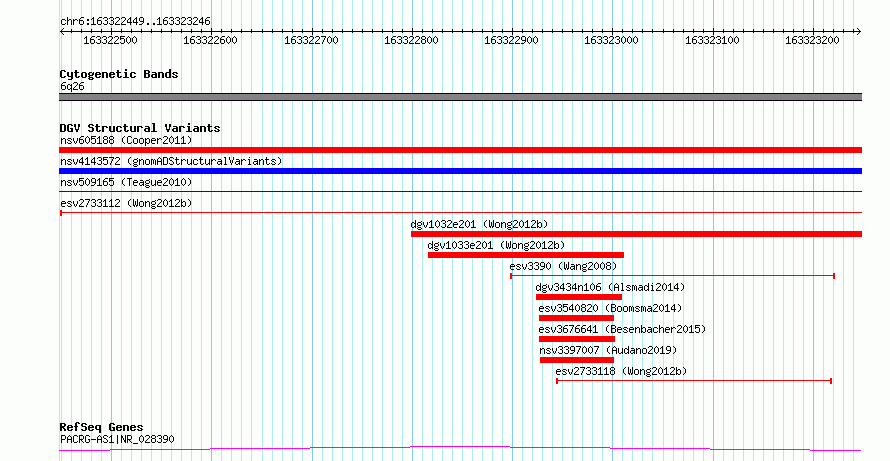Click ruler position 163323100
The height and width of the screenshot is (461, 890).
coord(712,40)
